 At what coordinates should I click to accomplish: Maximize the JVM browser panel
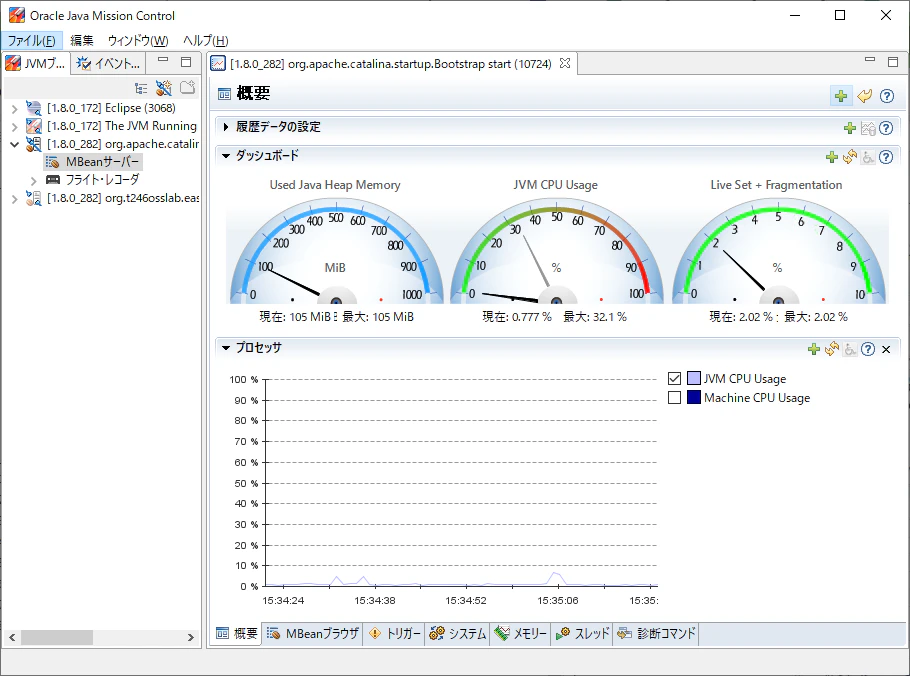click(x=186, y=62)
